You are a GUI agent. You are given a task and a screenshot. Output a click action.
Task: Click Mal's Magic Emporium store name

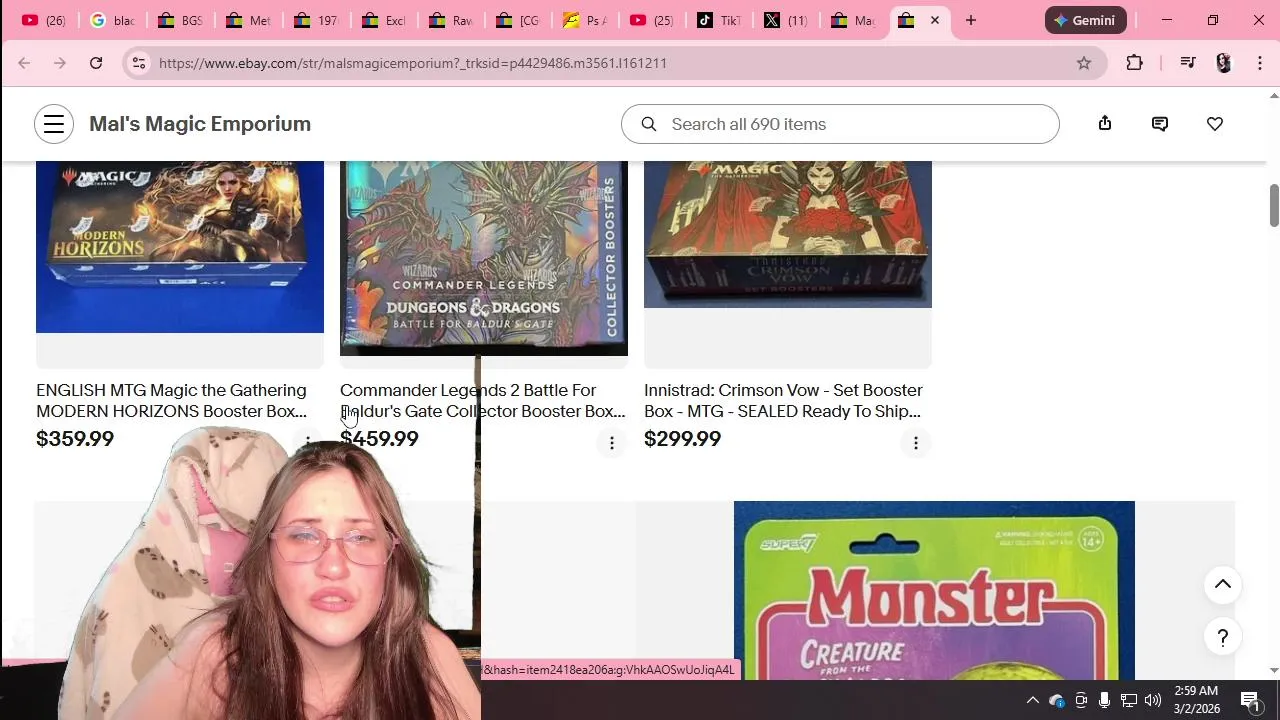(200, 124)
